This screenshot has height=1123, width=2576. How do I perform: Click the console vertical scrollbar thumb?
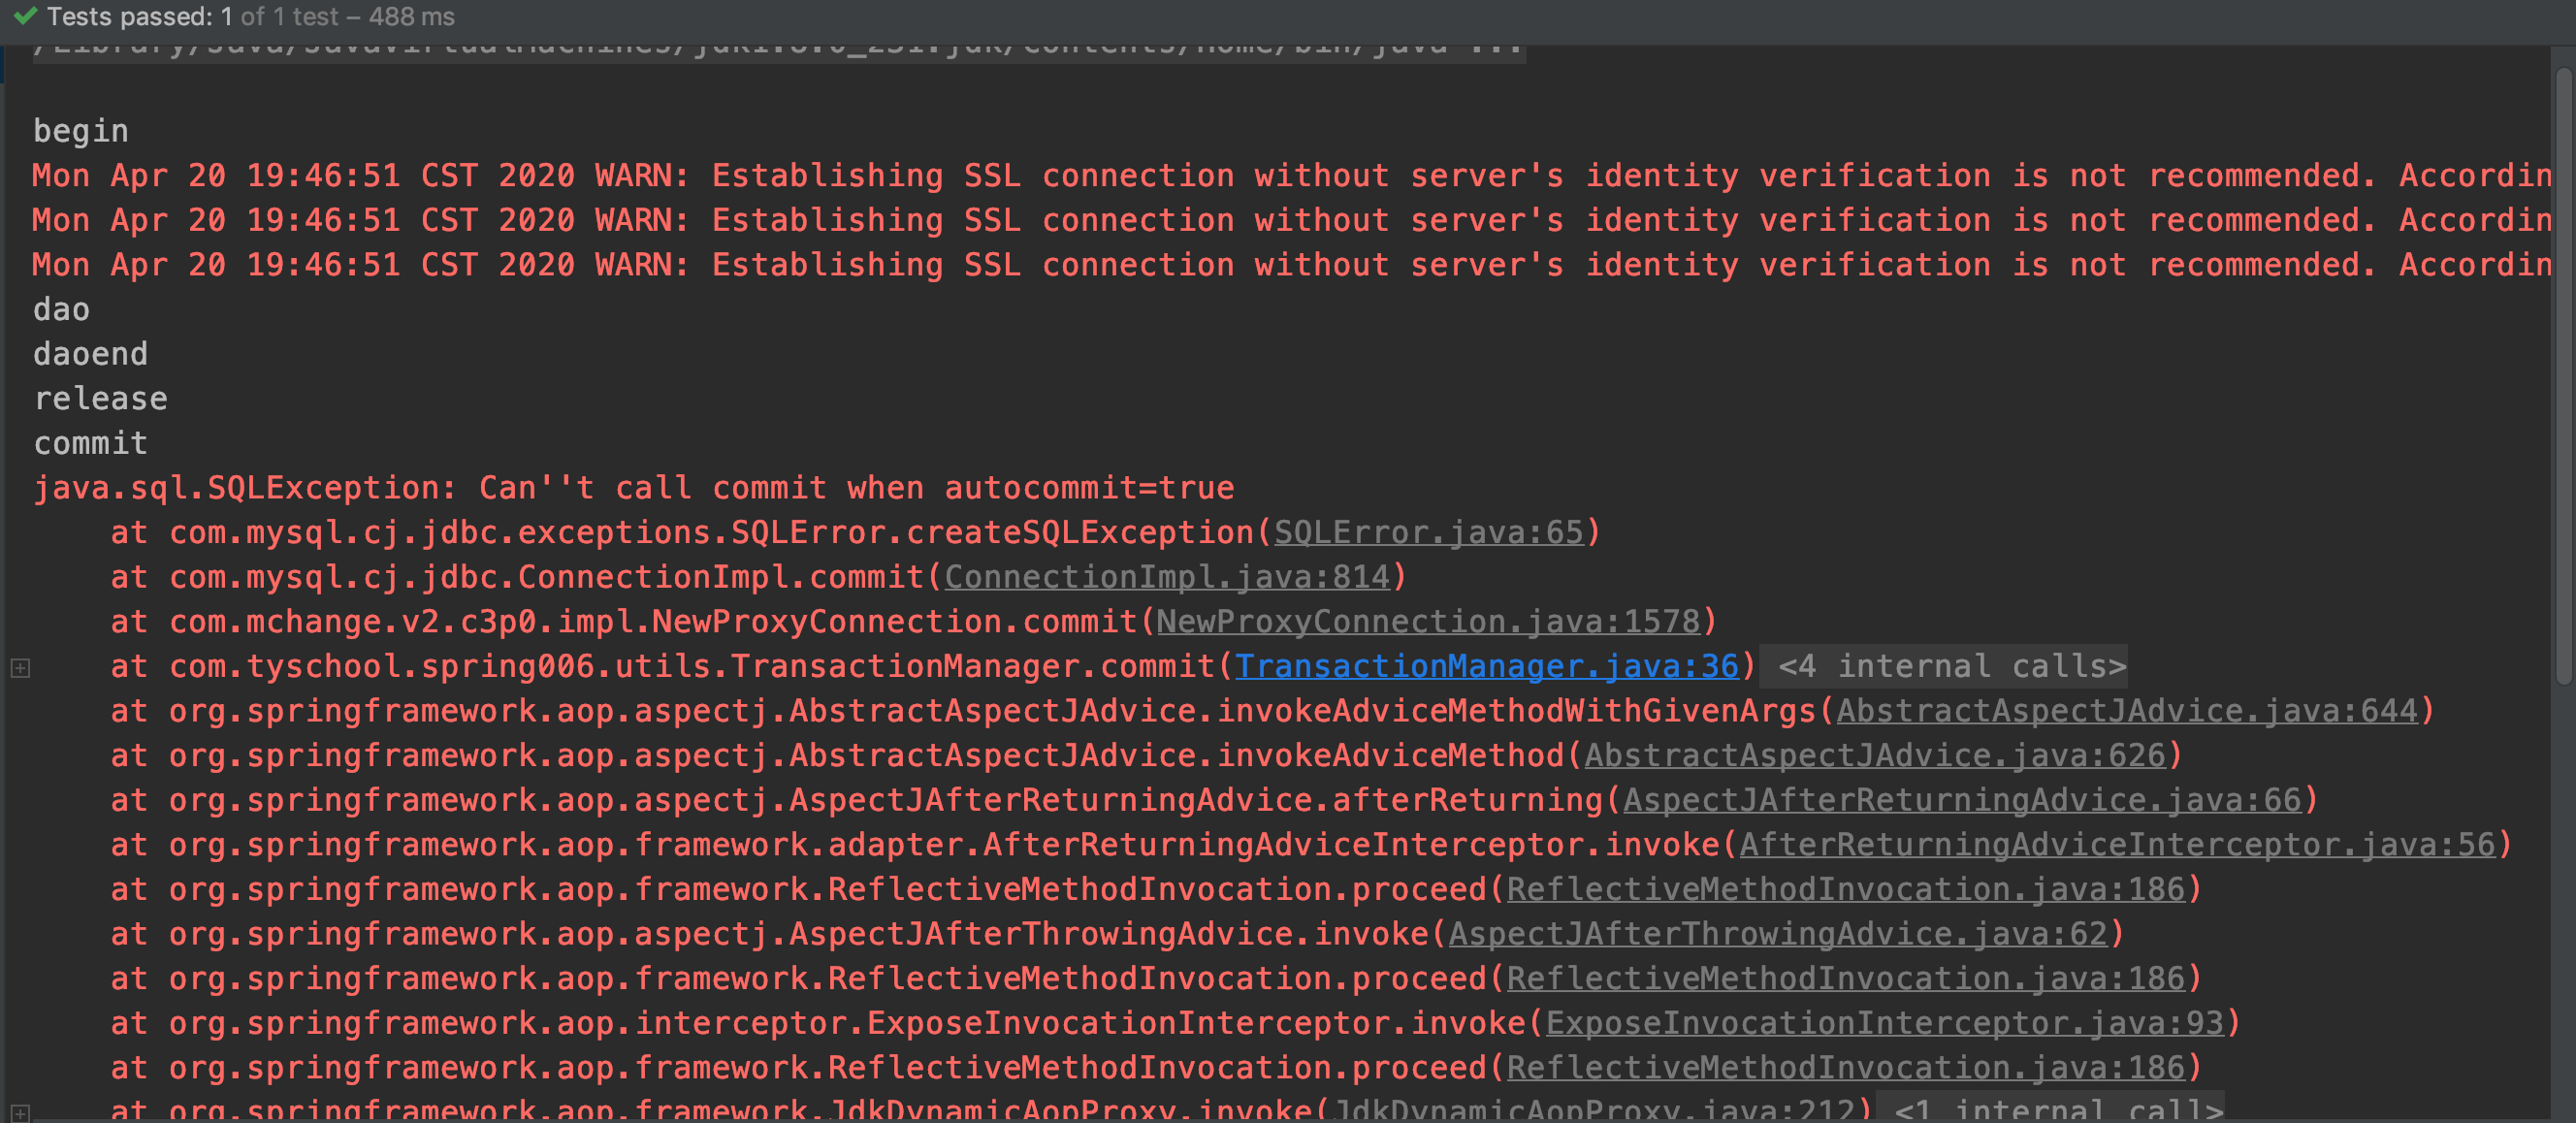(x=2564, y=375)
